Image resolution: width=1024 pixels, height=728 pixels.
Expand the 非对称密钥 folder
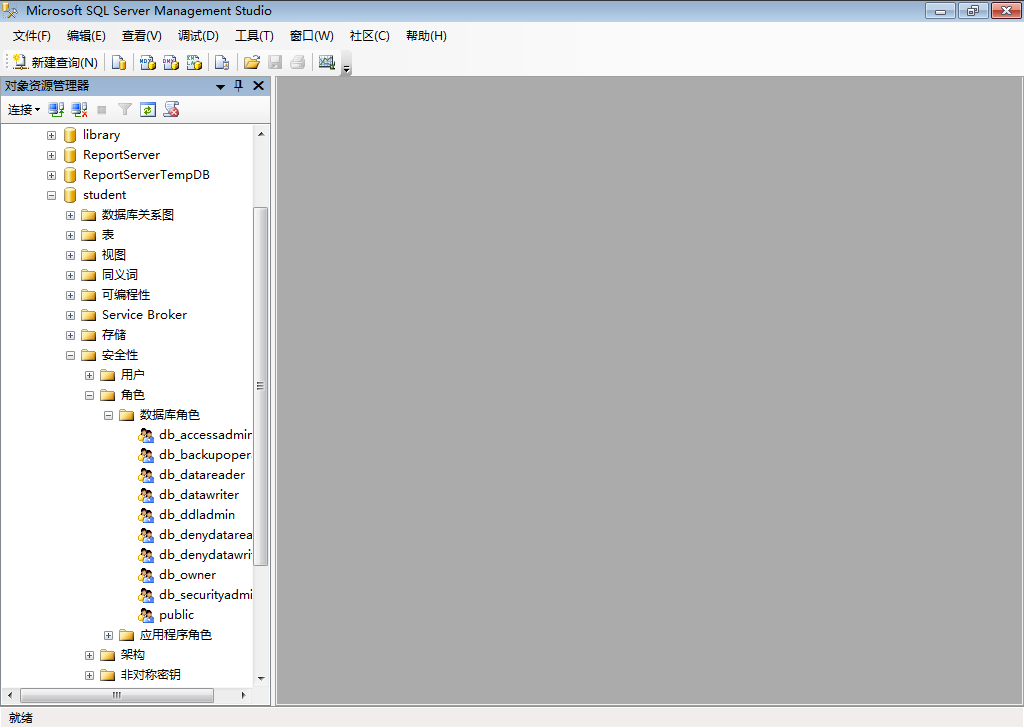tap(89, 676)
